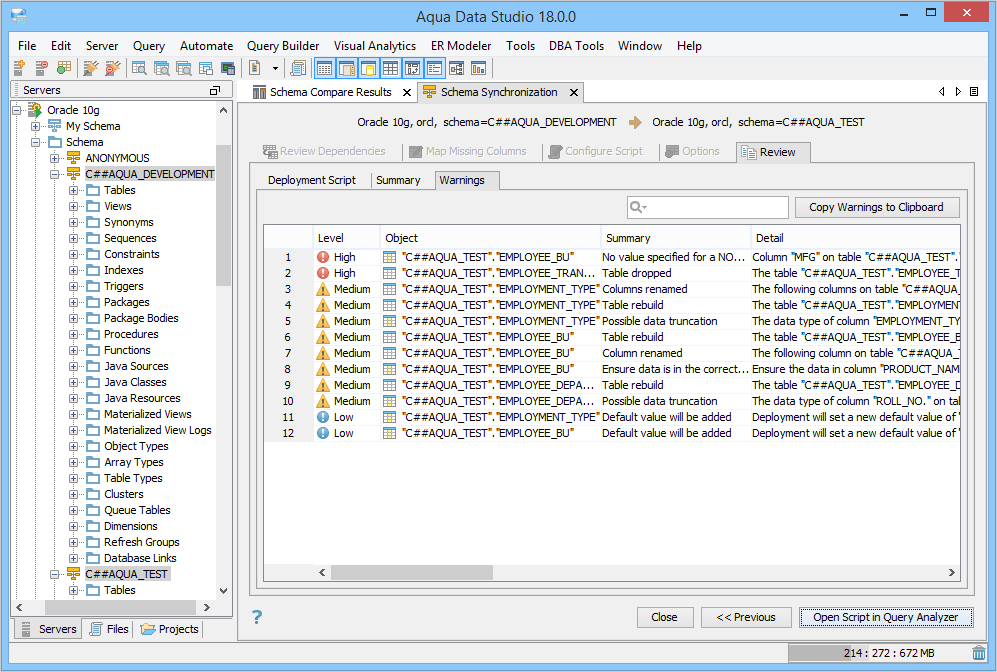Click Copy Warnings to Clipboard button
997x672 pixels.
coord(876,207)
